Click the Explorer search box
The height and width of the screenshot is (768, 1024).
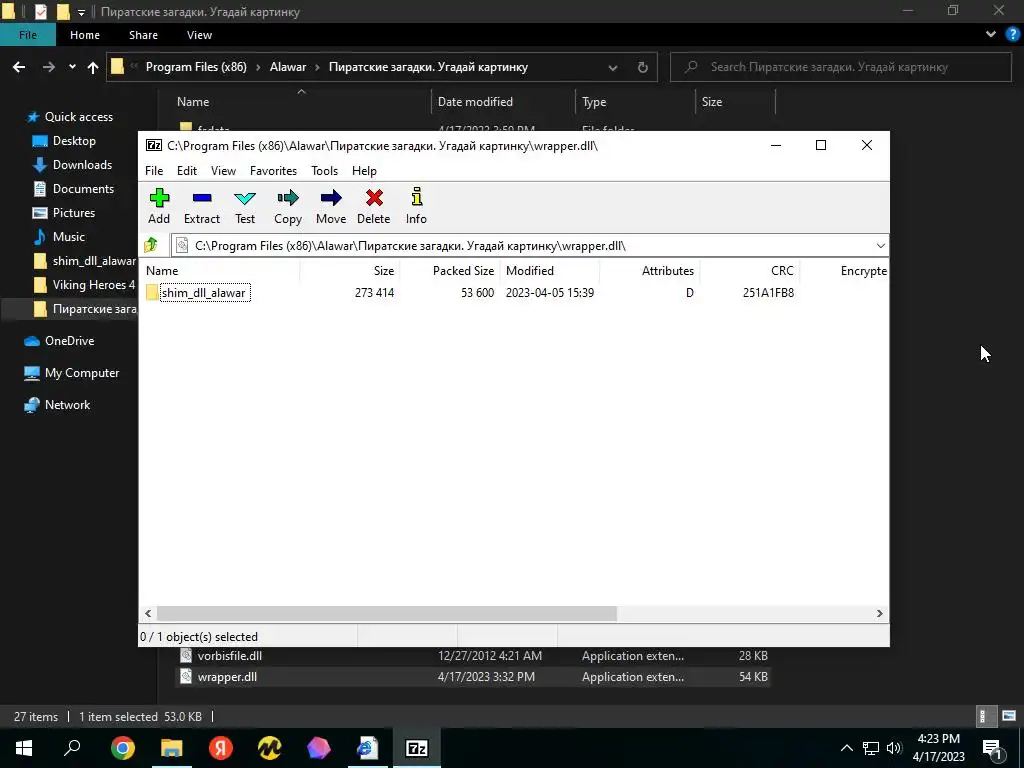click(841, 67)
